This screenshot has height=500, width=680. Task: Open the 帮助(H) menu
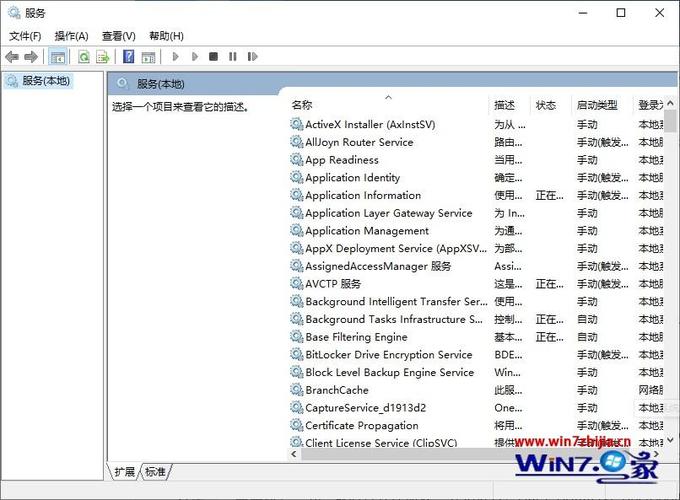[167, 36]
